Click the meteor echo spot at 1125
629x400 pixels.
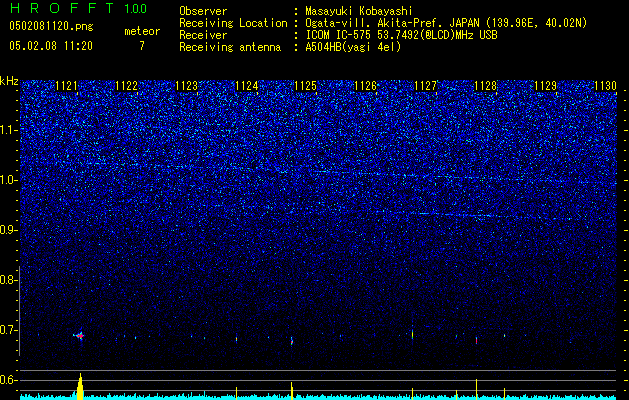[x=292, y=341]
